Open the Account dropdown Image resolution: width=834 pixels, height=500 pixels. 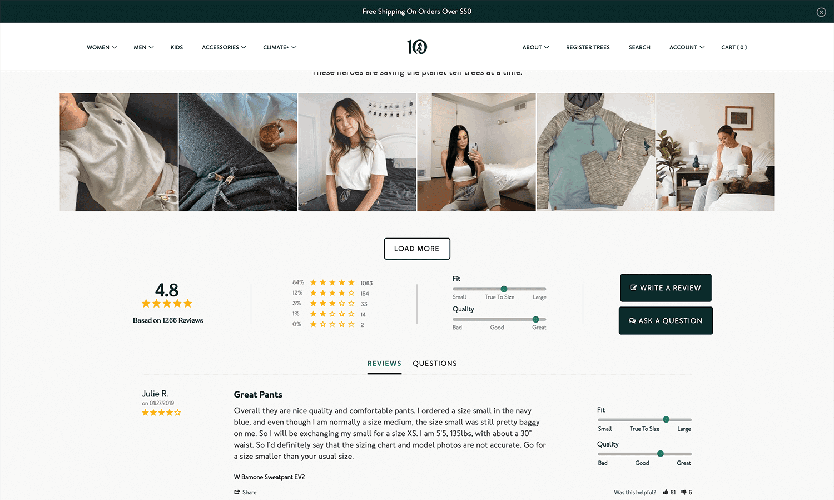click(687, 47)
